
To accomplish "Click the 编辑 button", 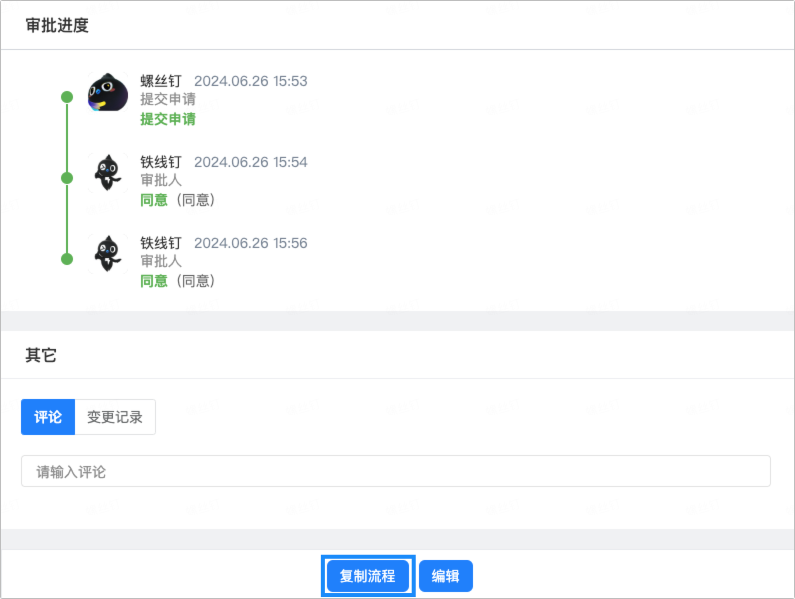I will (x=446, y=576).
